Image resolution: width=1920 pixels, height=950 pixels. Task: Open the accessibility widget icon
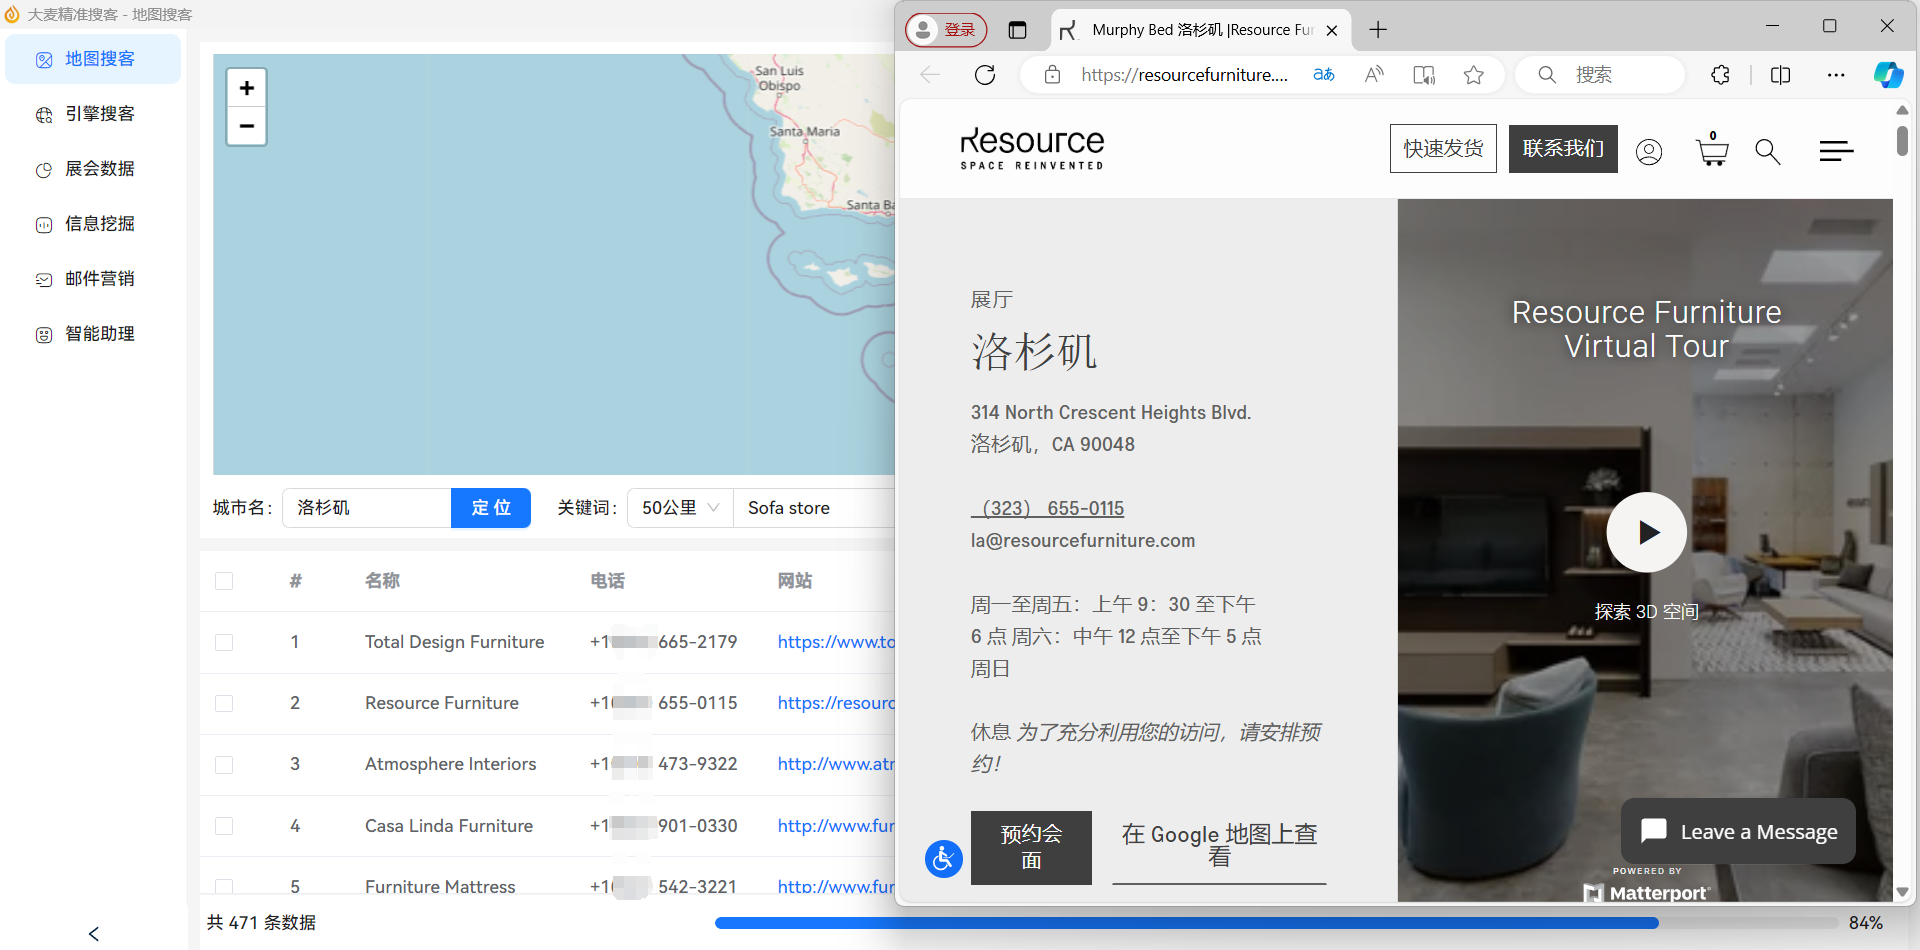[944, 858]
